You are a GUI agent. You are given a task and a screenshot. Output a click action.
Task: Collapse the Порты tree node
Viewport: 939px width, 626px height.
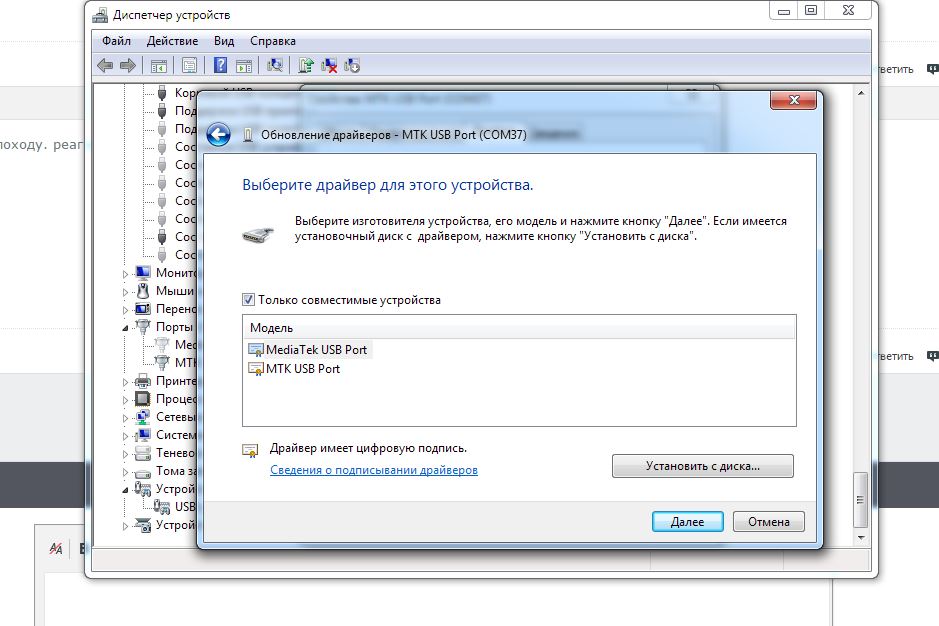[x=126, y=328]
